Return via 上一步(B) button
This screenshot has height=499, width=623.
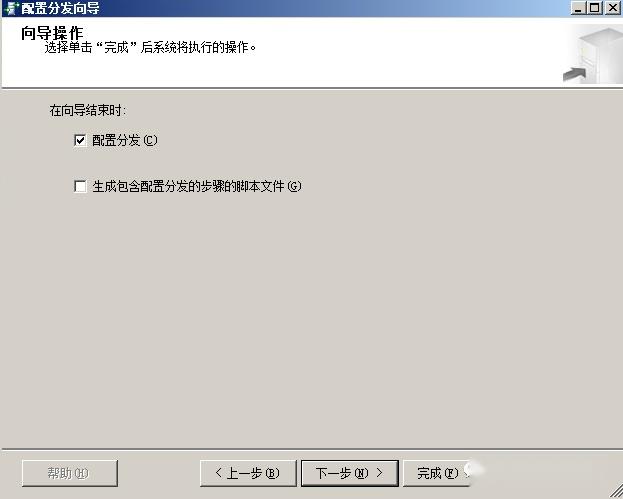pos(248,473)
